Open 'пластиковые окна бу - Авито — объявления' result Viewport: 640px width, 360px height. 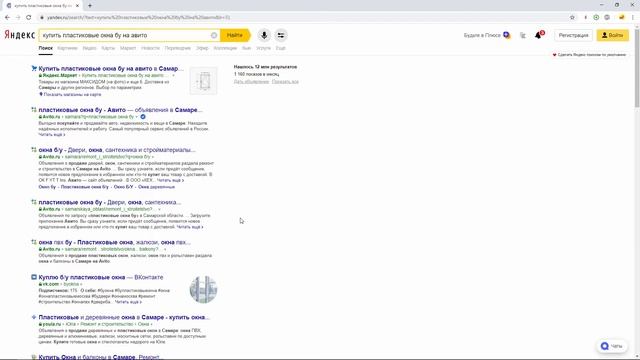120,110
